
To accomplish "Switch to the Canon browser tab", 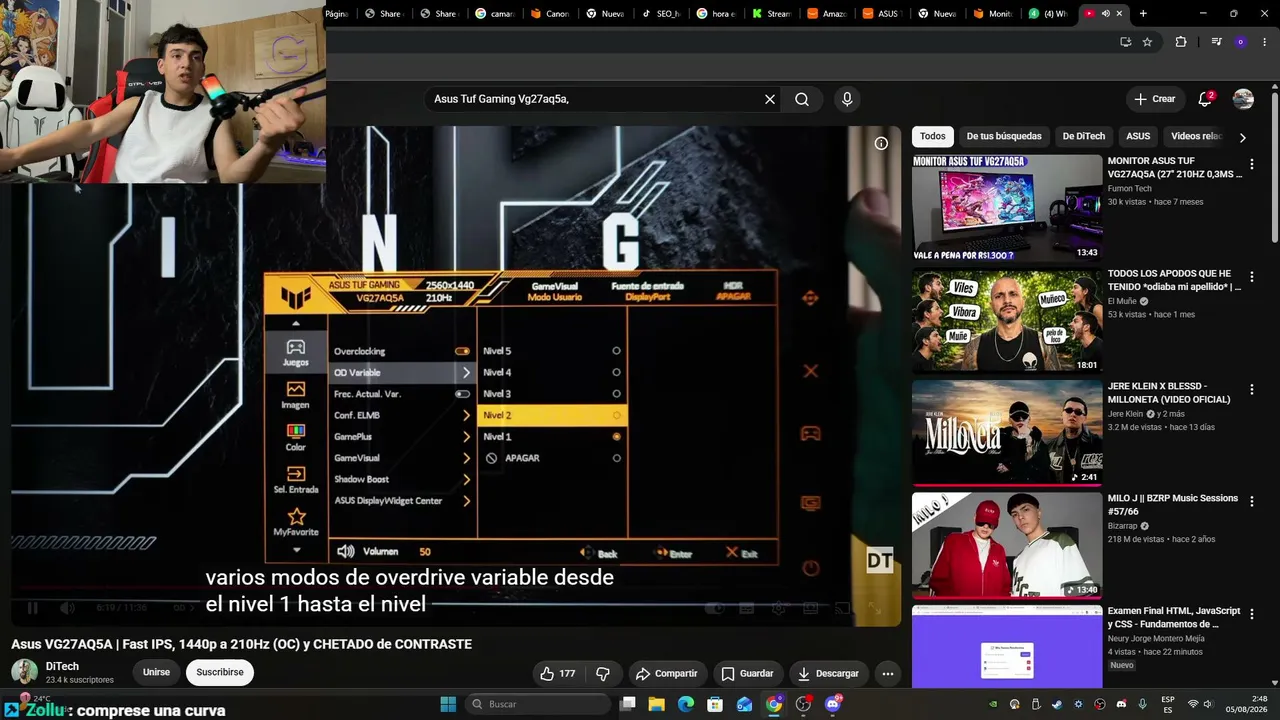I will point(552,14).
